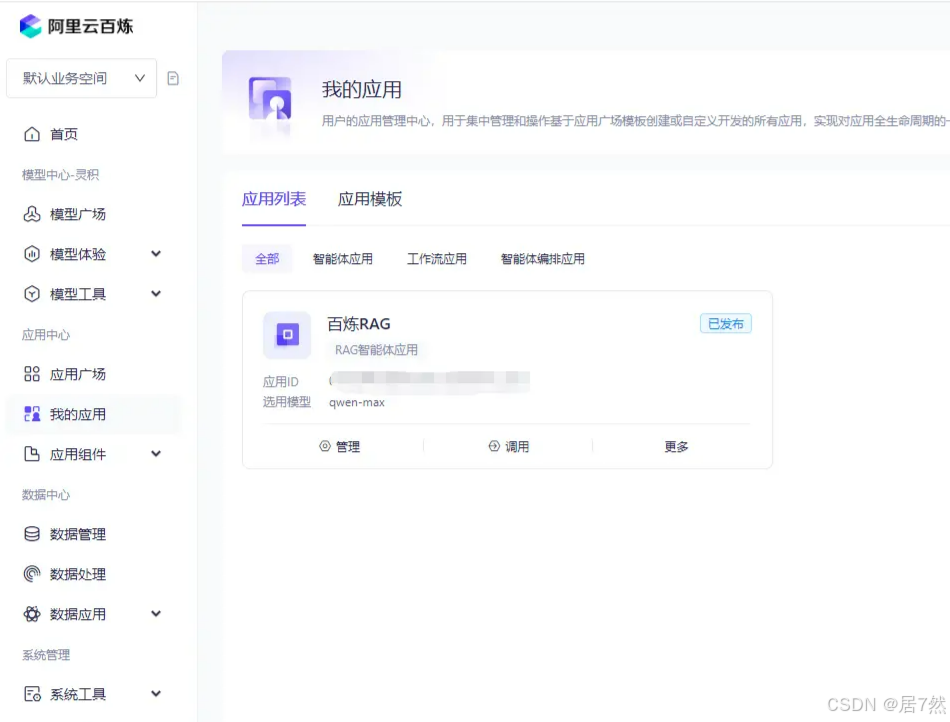Click the RAG智能体应用 tag

376,349
